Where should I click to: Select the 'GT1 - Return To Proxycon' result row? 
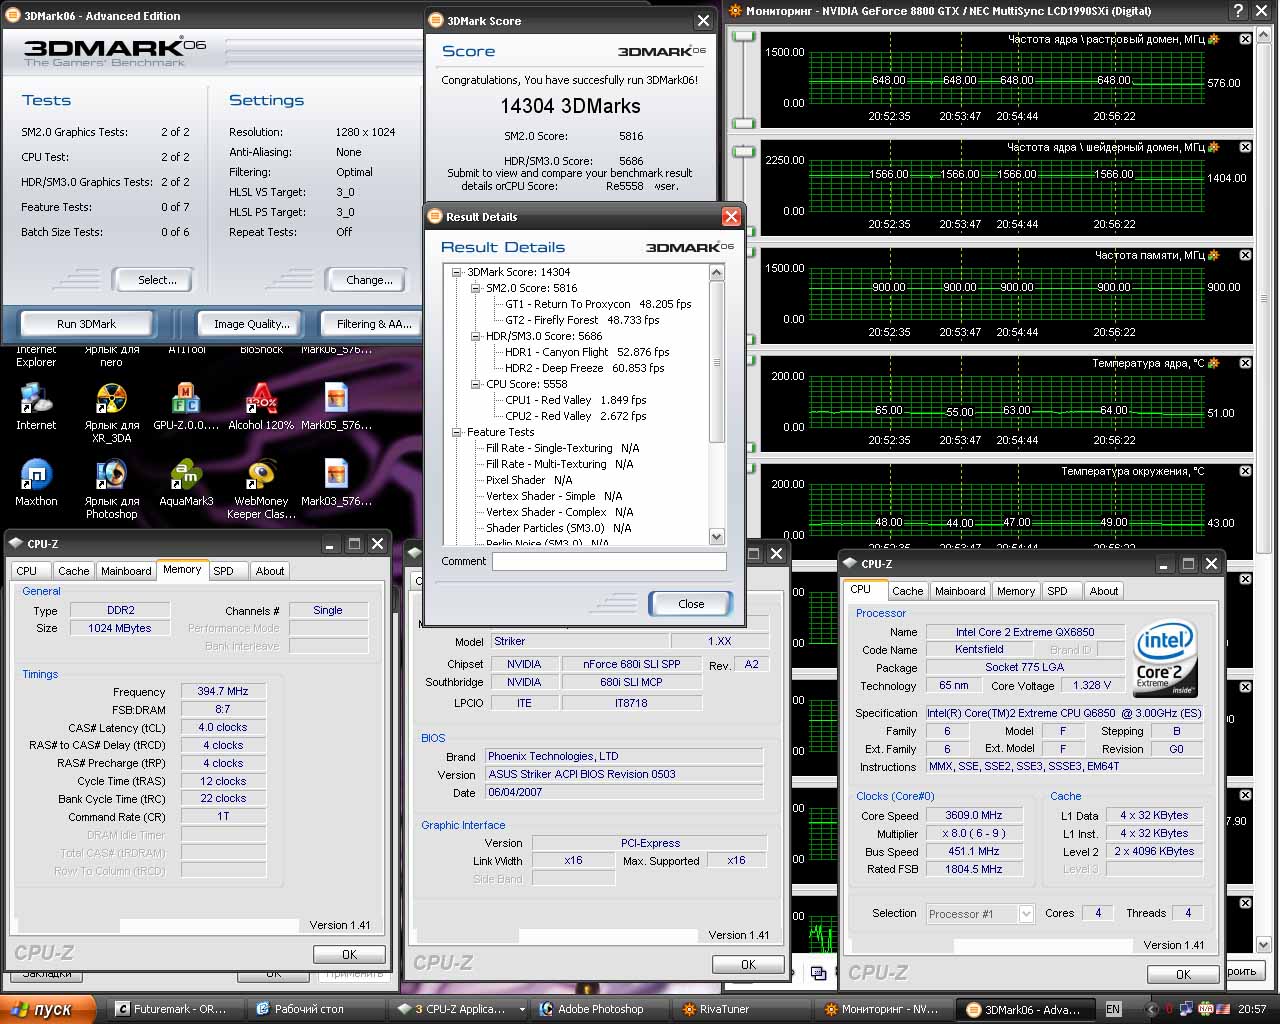(598, 304)
